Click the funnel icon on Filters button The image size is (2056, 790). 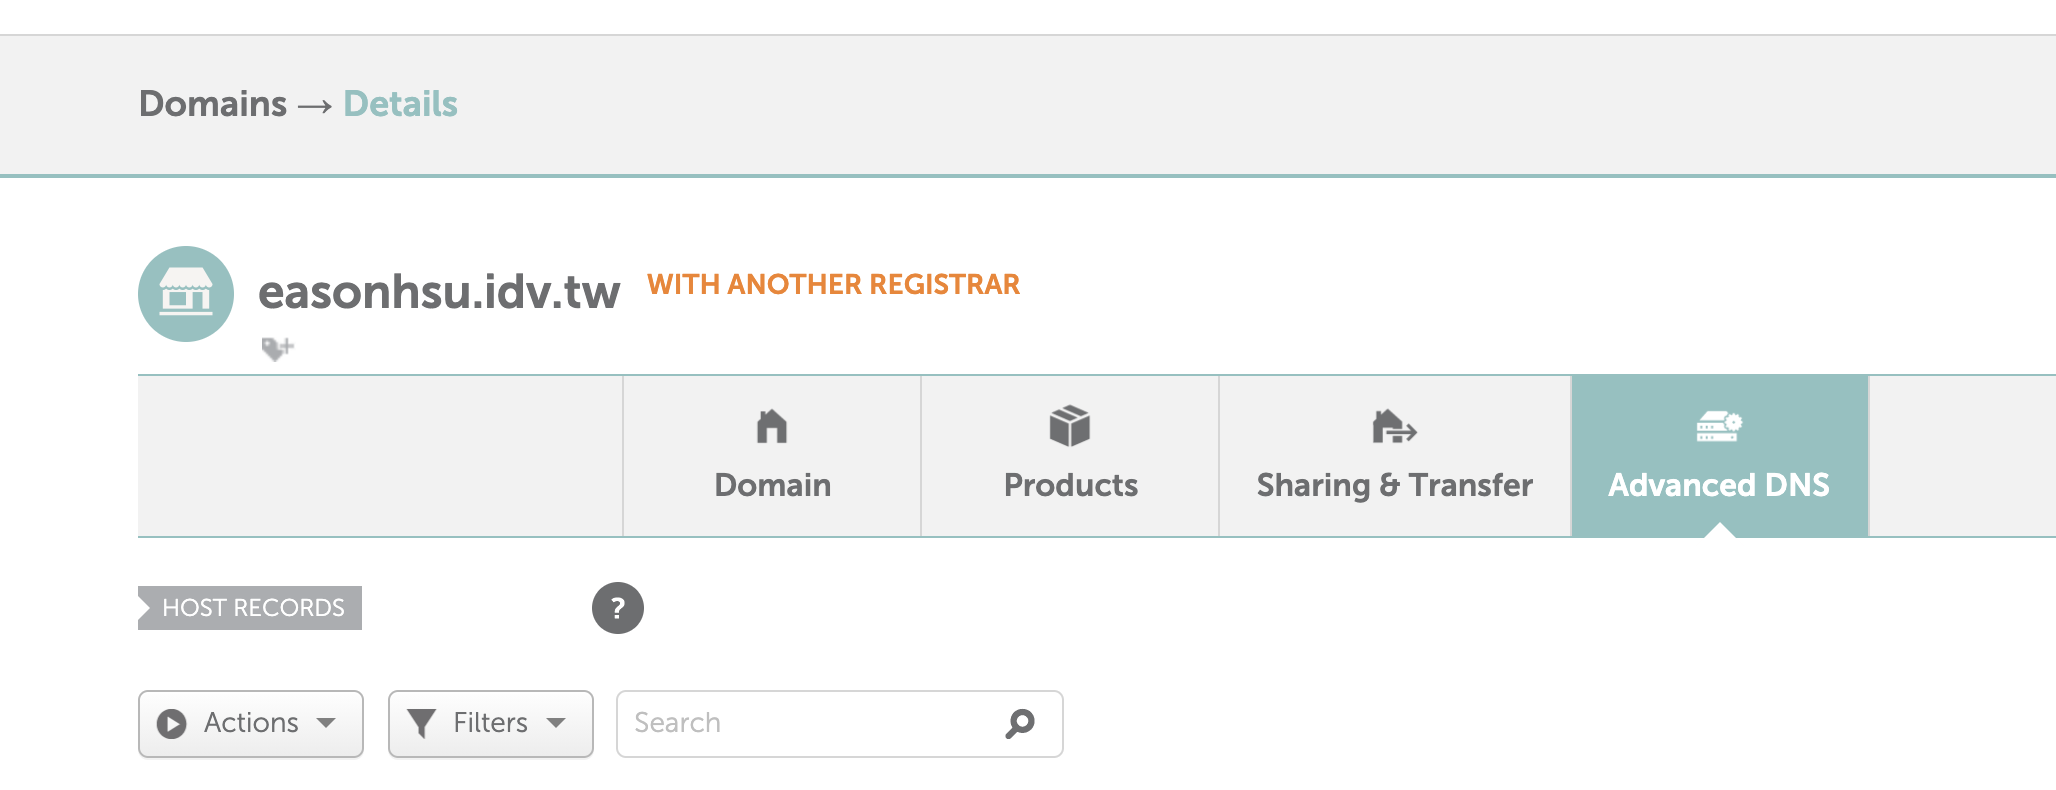[422, 723]
